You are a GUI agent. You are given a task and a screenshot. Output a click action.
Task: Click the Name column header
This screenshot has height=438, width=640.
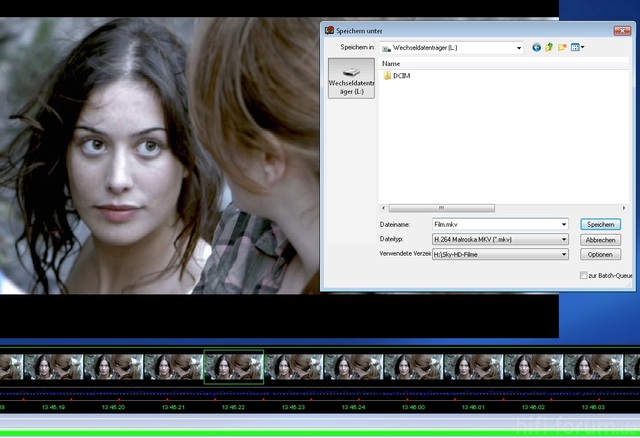click(x=504, y=64)
